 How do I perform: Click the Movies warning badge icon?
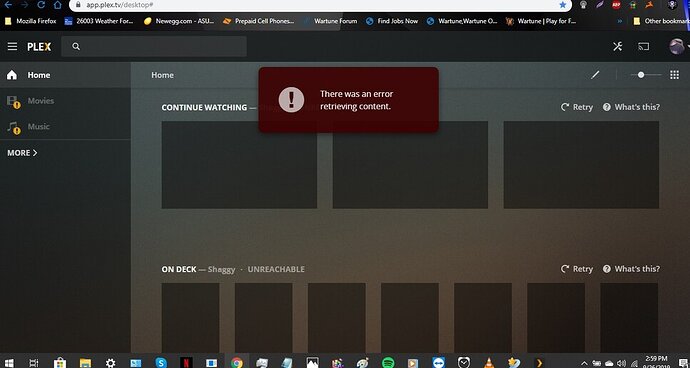pos(17,105)
